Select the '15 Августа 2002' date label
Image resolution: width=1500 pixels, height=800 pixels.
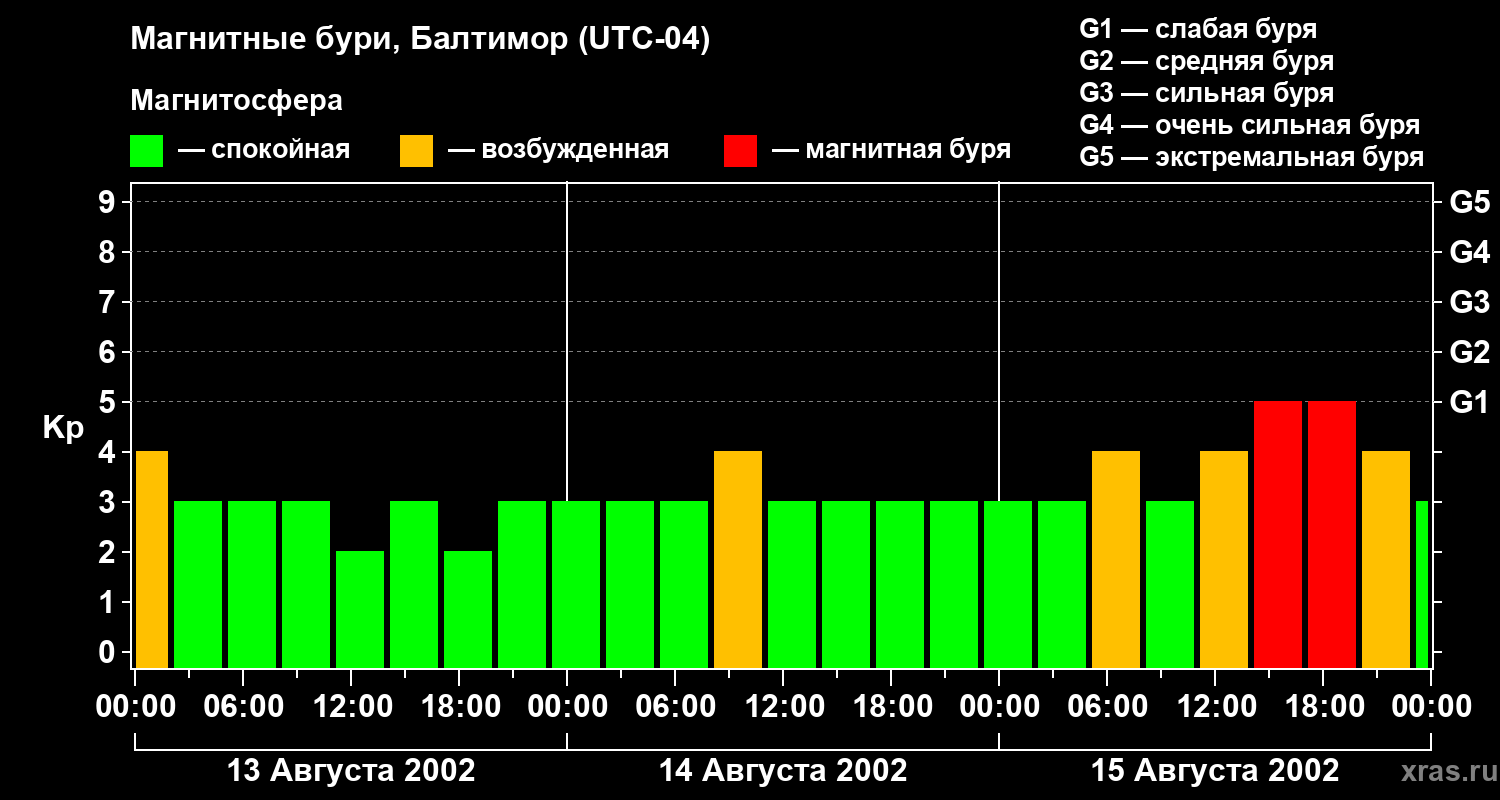point(1214,771)
